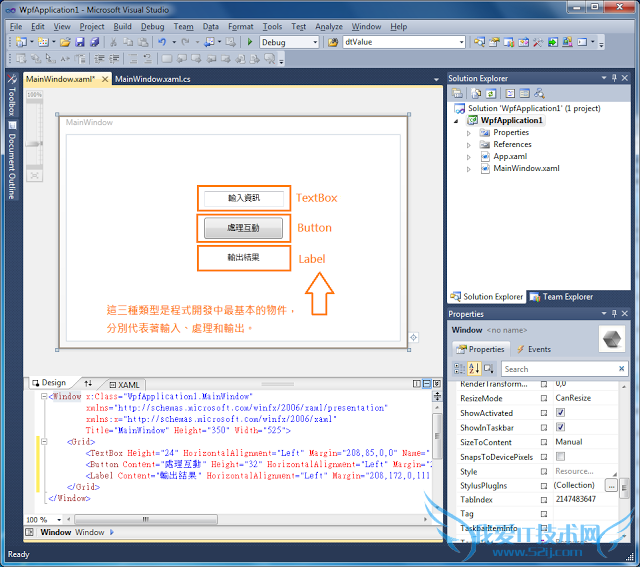The image size is (640, 567).
Task: Open the Build menu
Action: pos(122,26)
